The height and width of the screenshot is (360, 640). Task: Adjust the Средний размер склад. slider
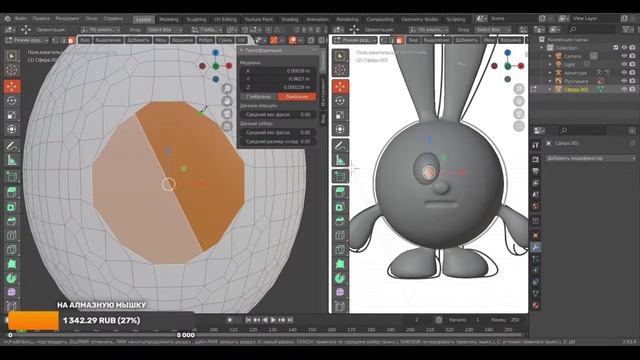coord(278,141)
